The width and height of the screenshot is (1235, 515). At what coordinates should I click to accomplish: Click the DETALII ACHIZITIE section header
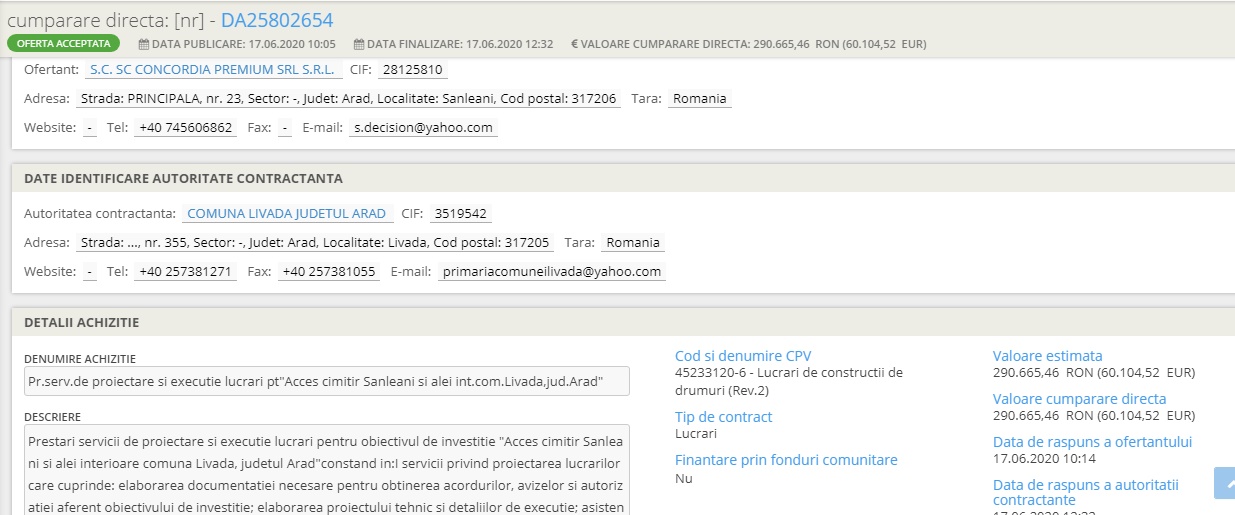click(82, 323)
